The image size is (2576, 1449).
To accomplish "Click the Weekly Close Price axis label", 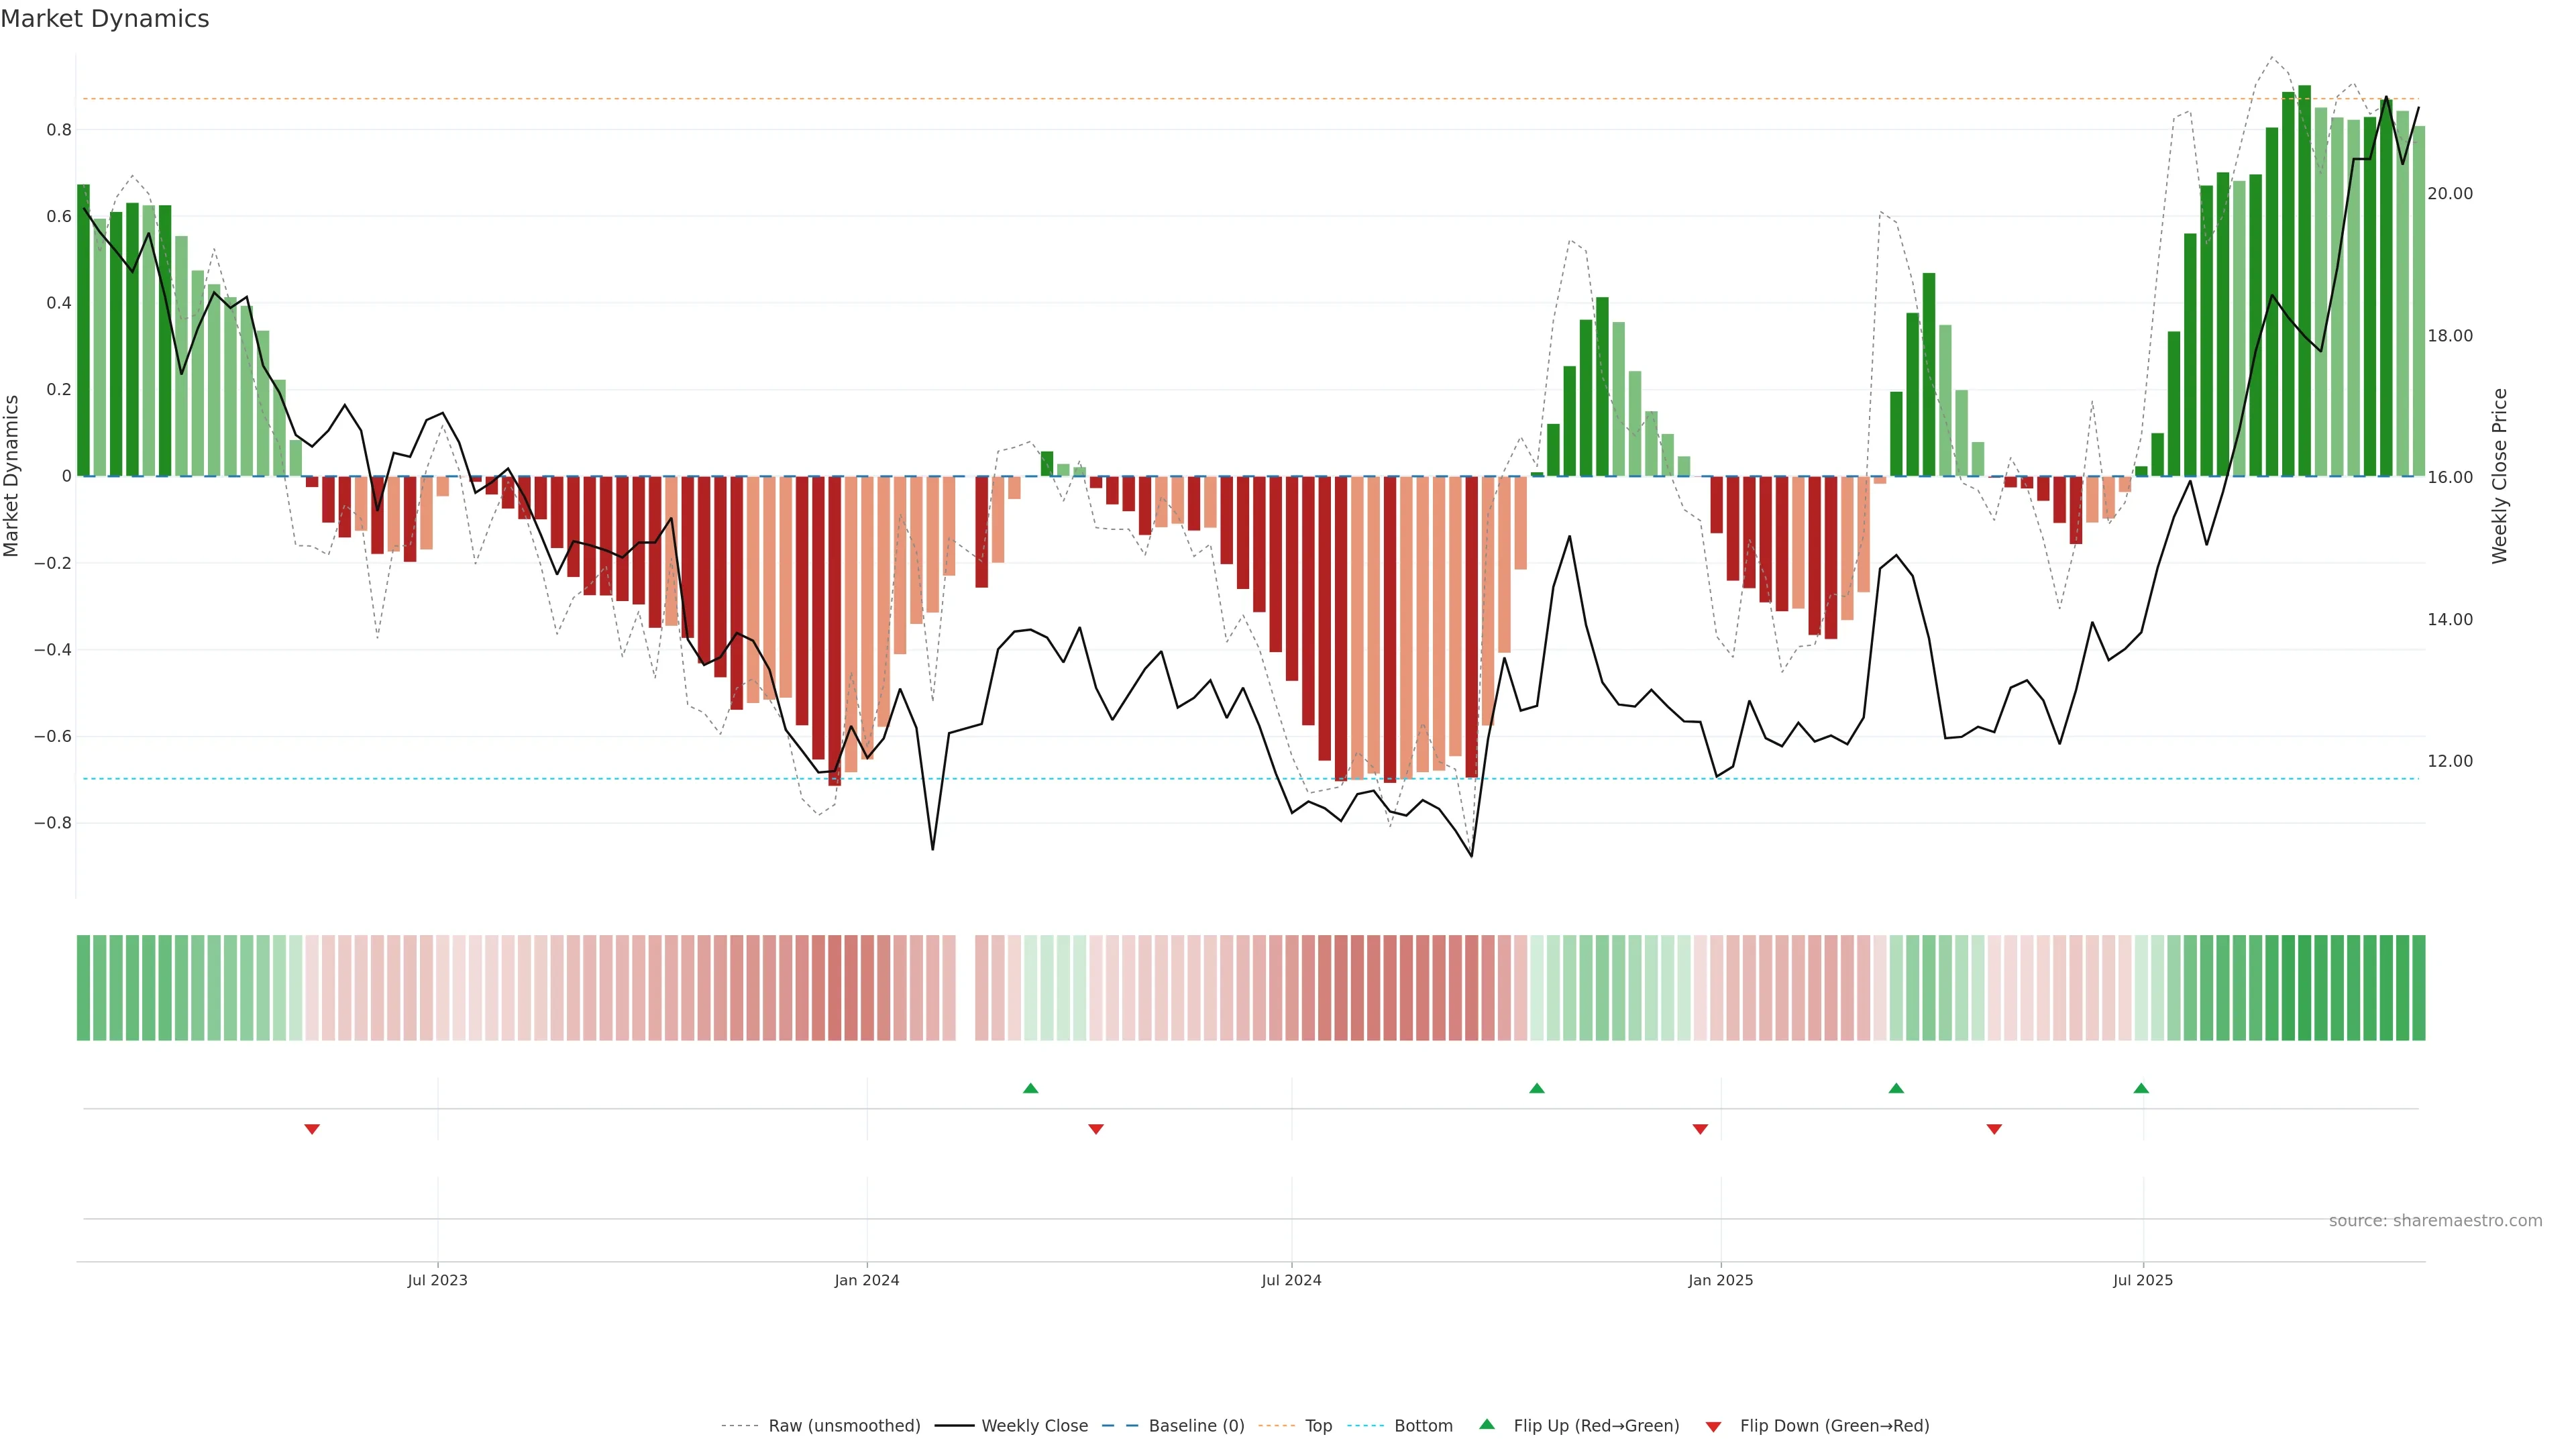I will [x=2499, y=476].
